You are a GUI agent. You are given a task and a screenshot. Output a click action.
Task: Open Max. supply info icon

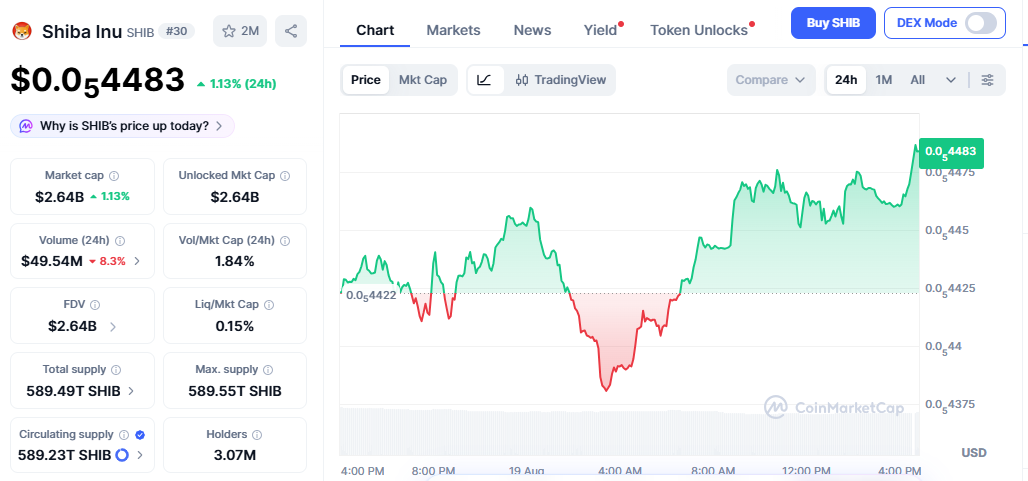coord(268,370)
